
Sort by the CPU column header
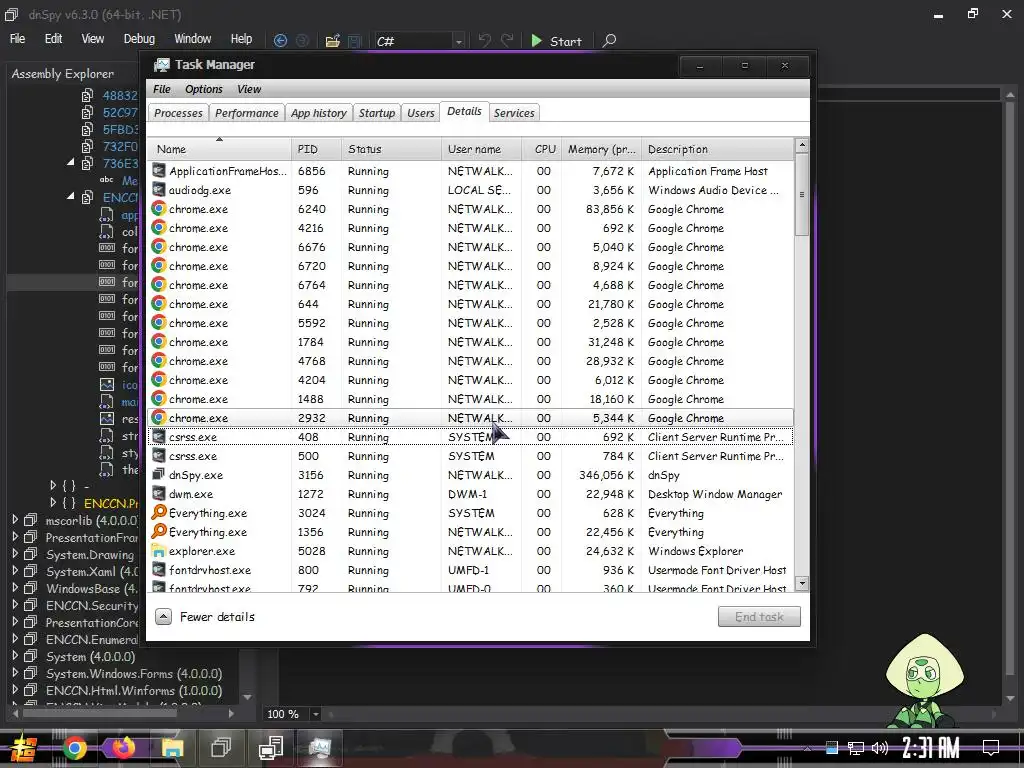point(542,149)
